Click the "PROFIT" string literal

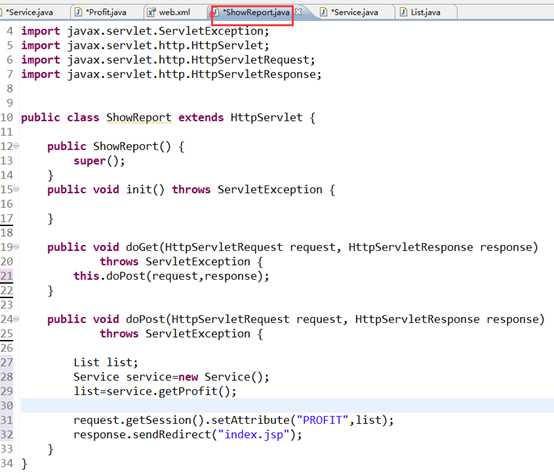tap(323, 420)
